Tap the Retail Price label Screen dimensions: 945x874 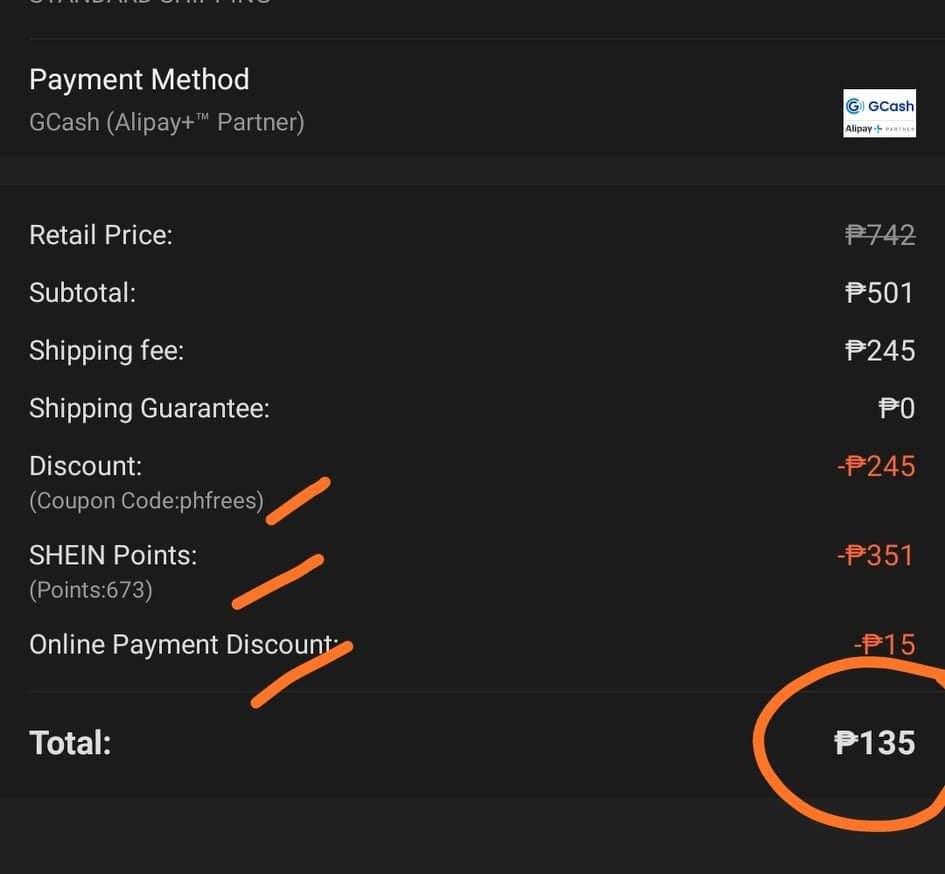coord(101,235)
